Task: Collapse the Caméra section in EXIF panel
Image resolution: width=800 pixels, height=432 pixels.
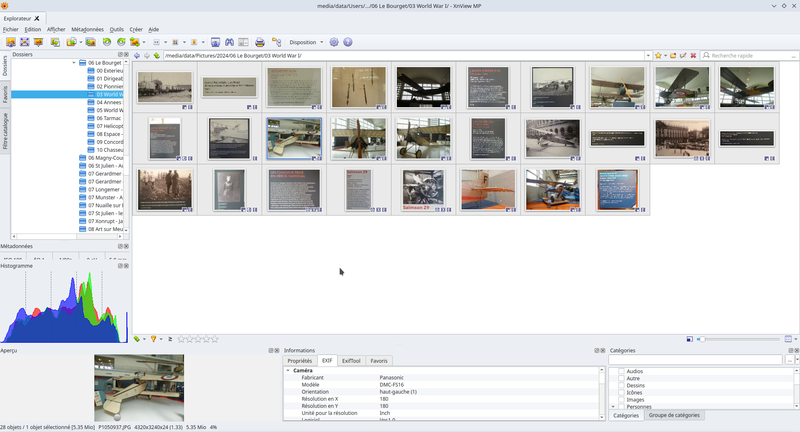Action: [x=288, y=370]
